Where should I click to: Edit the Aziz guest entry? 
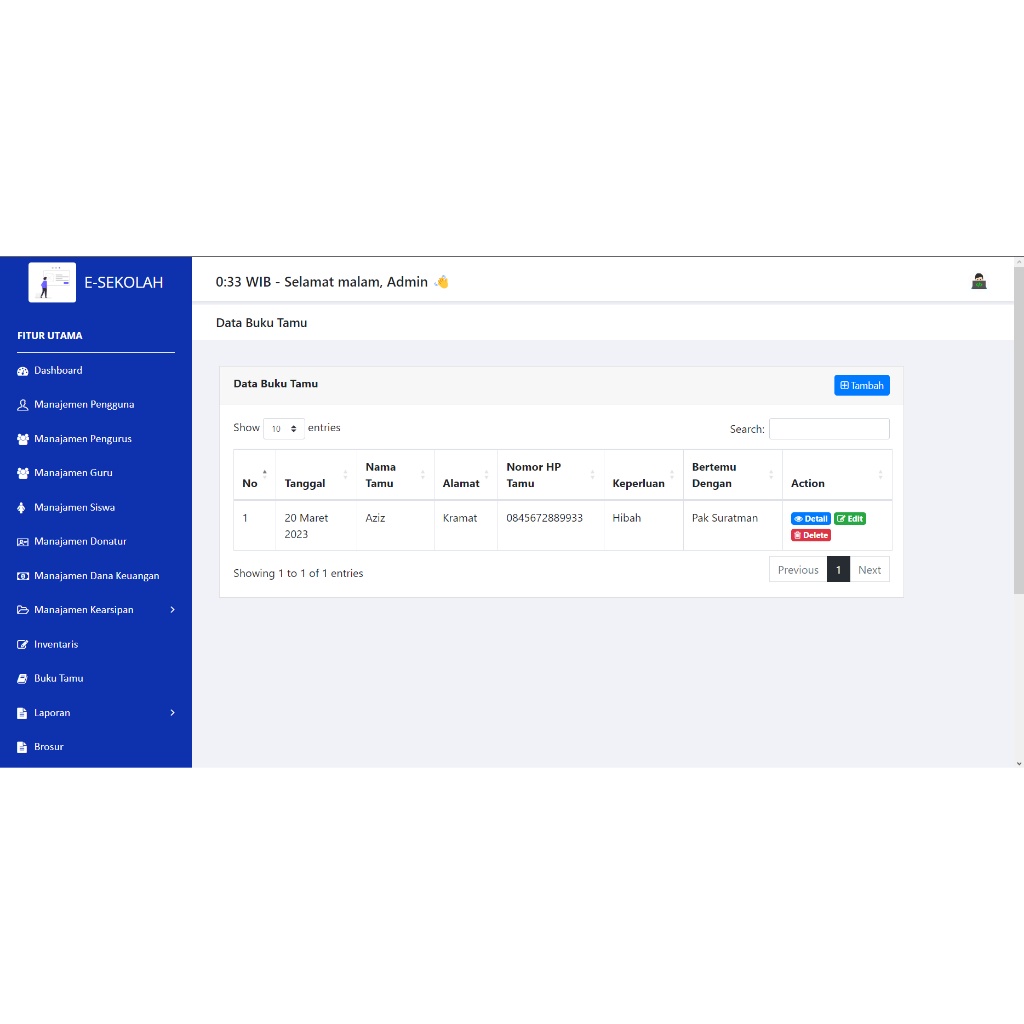click(850, 519)
